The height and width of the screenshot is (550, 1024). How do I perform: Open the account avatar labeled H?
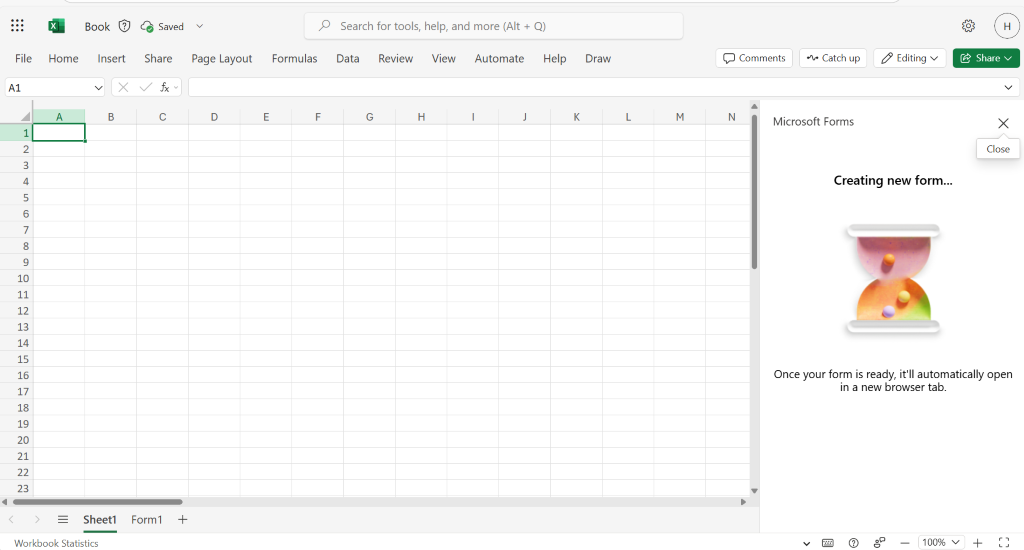tap(1007, 26)
